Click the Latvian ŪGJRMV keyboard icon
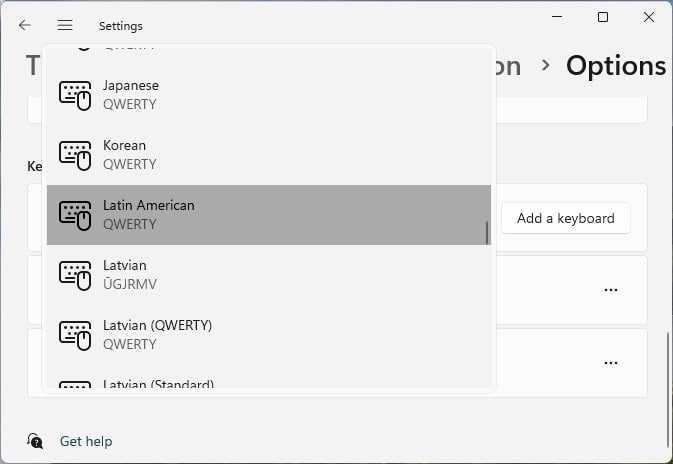The image size is (673, 464). click(75, 275)
